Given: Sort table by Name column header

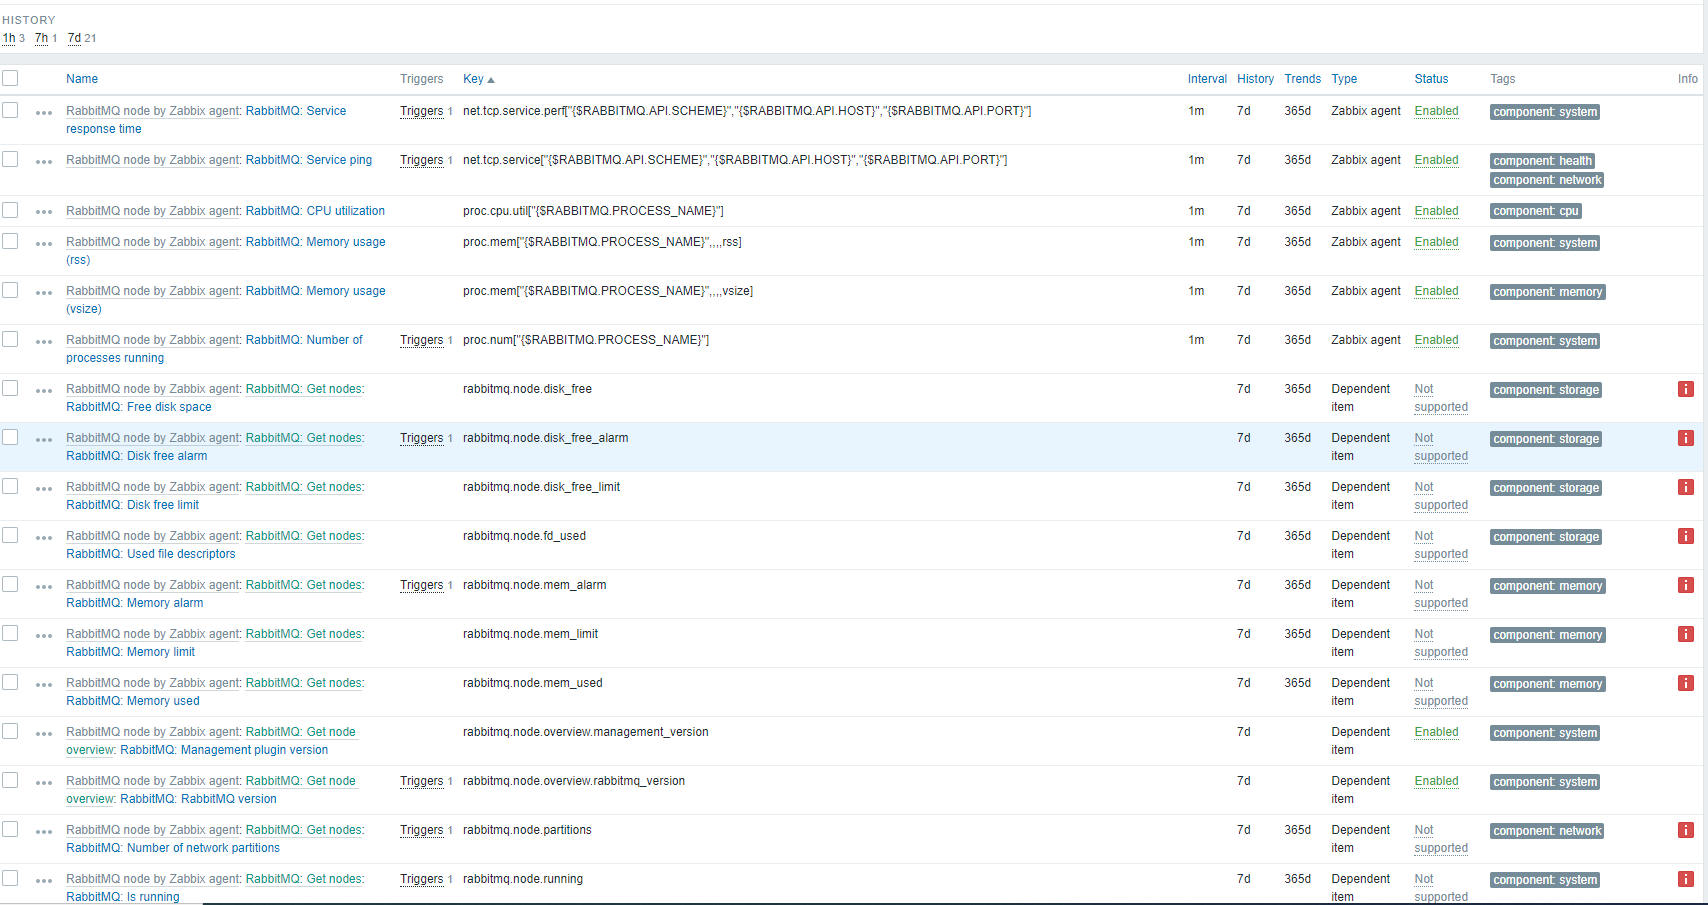Looking at the screenshot, I should coord(82,79).
